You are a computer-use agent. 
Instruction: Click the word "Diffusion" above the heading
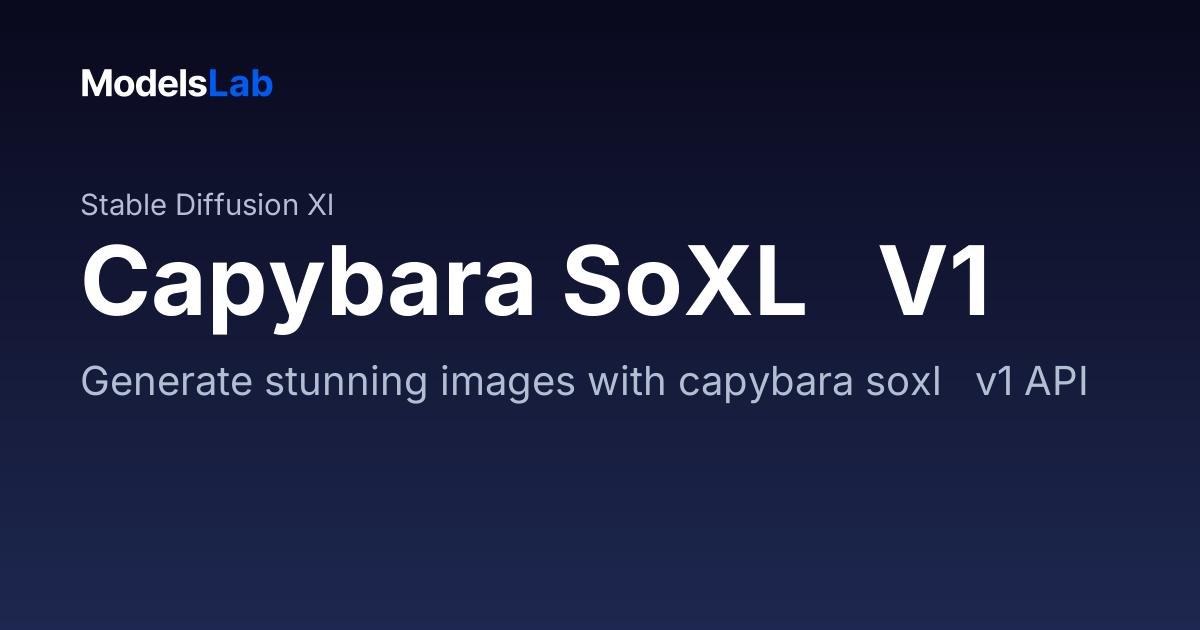(x=237, y=205)
